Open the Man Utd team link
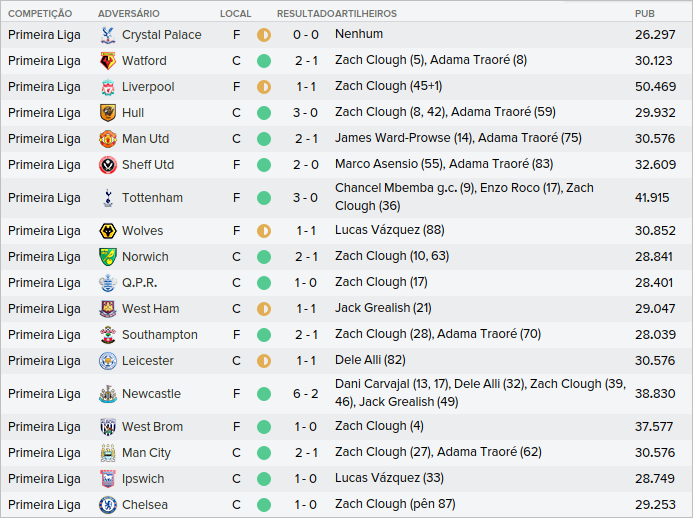The height and width of the screenshot is (518, 693). (x=145, y=139)
